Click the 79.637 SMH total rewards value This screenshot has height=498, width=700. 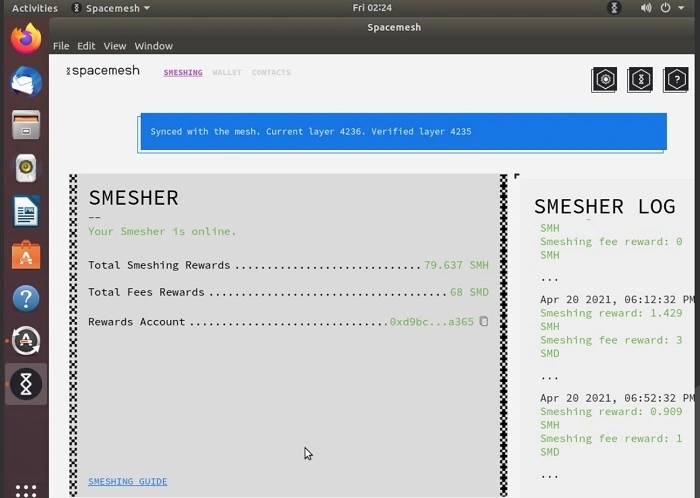click(x=456, y=265)
